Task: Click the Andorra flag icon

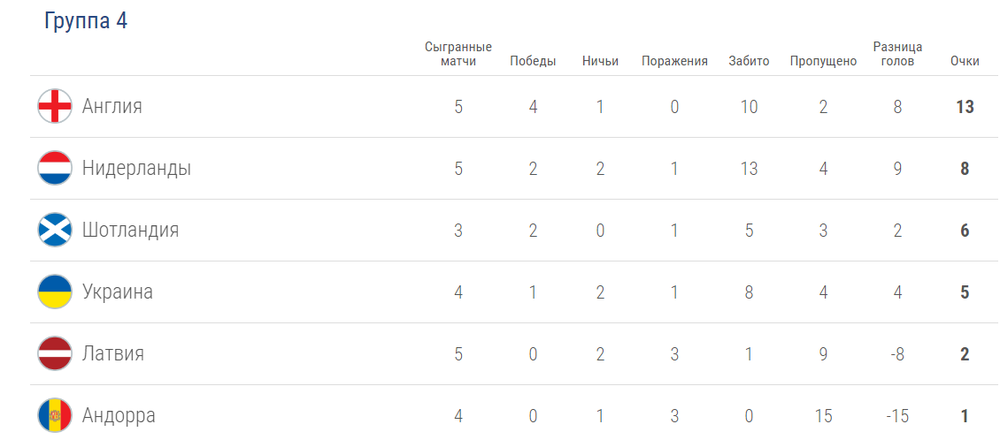Action: coord(54,415)
